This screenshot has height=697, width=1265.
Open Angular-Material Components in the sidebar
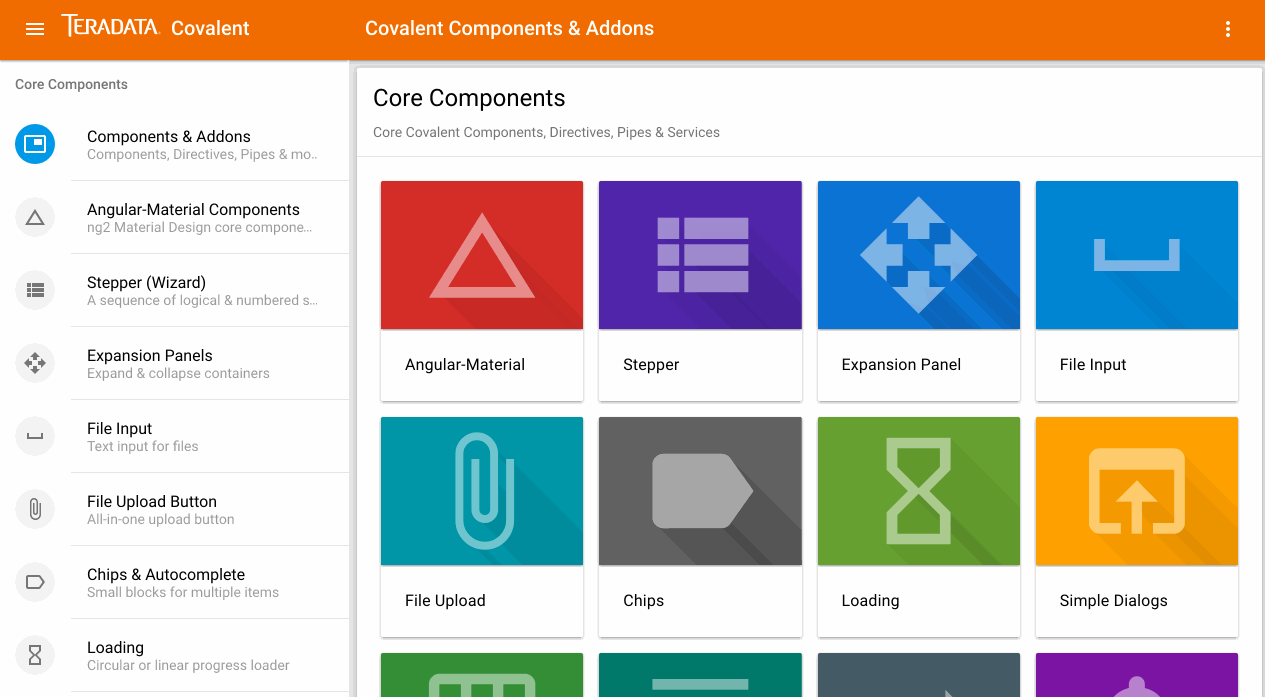[175, 217]
